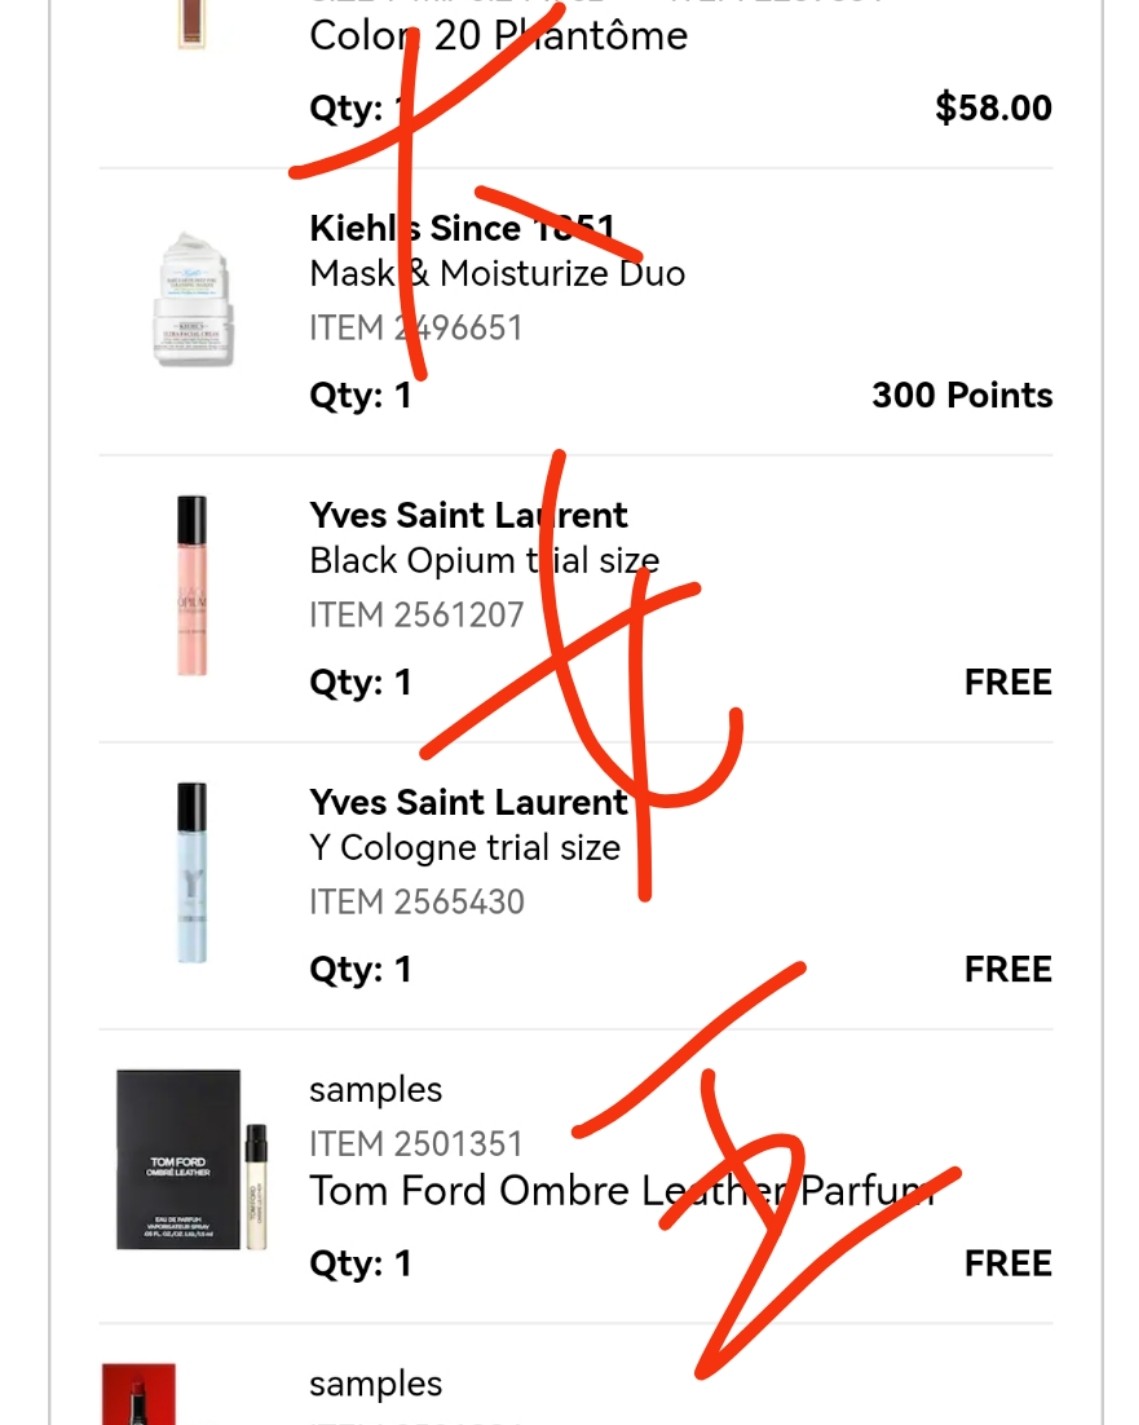Open the Y Cologne trial size product

coord(465,848)
